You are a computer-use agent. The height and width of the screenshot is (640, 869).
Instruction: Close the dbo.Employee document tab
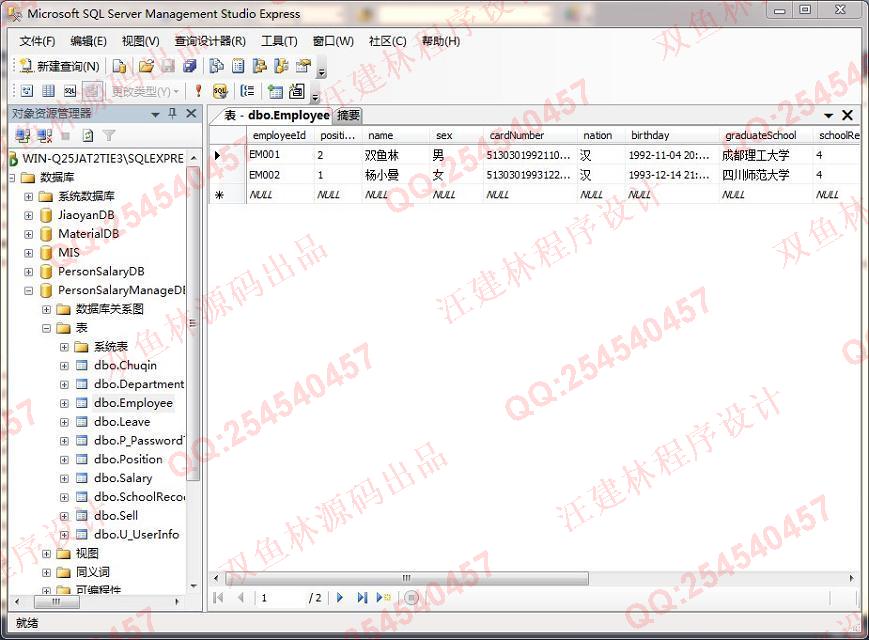pos(847,115)
